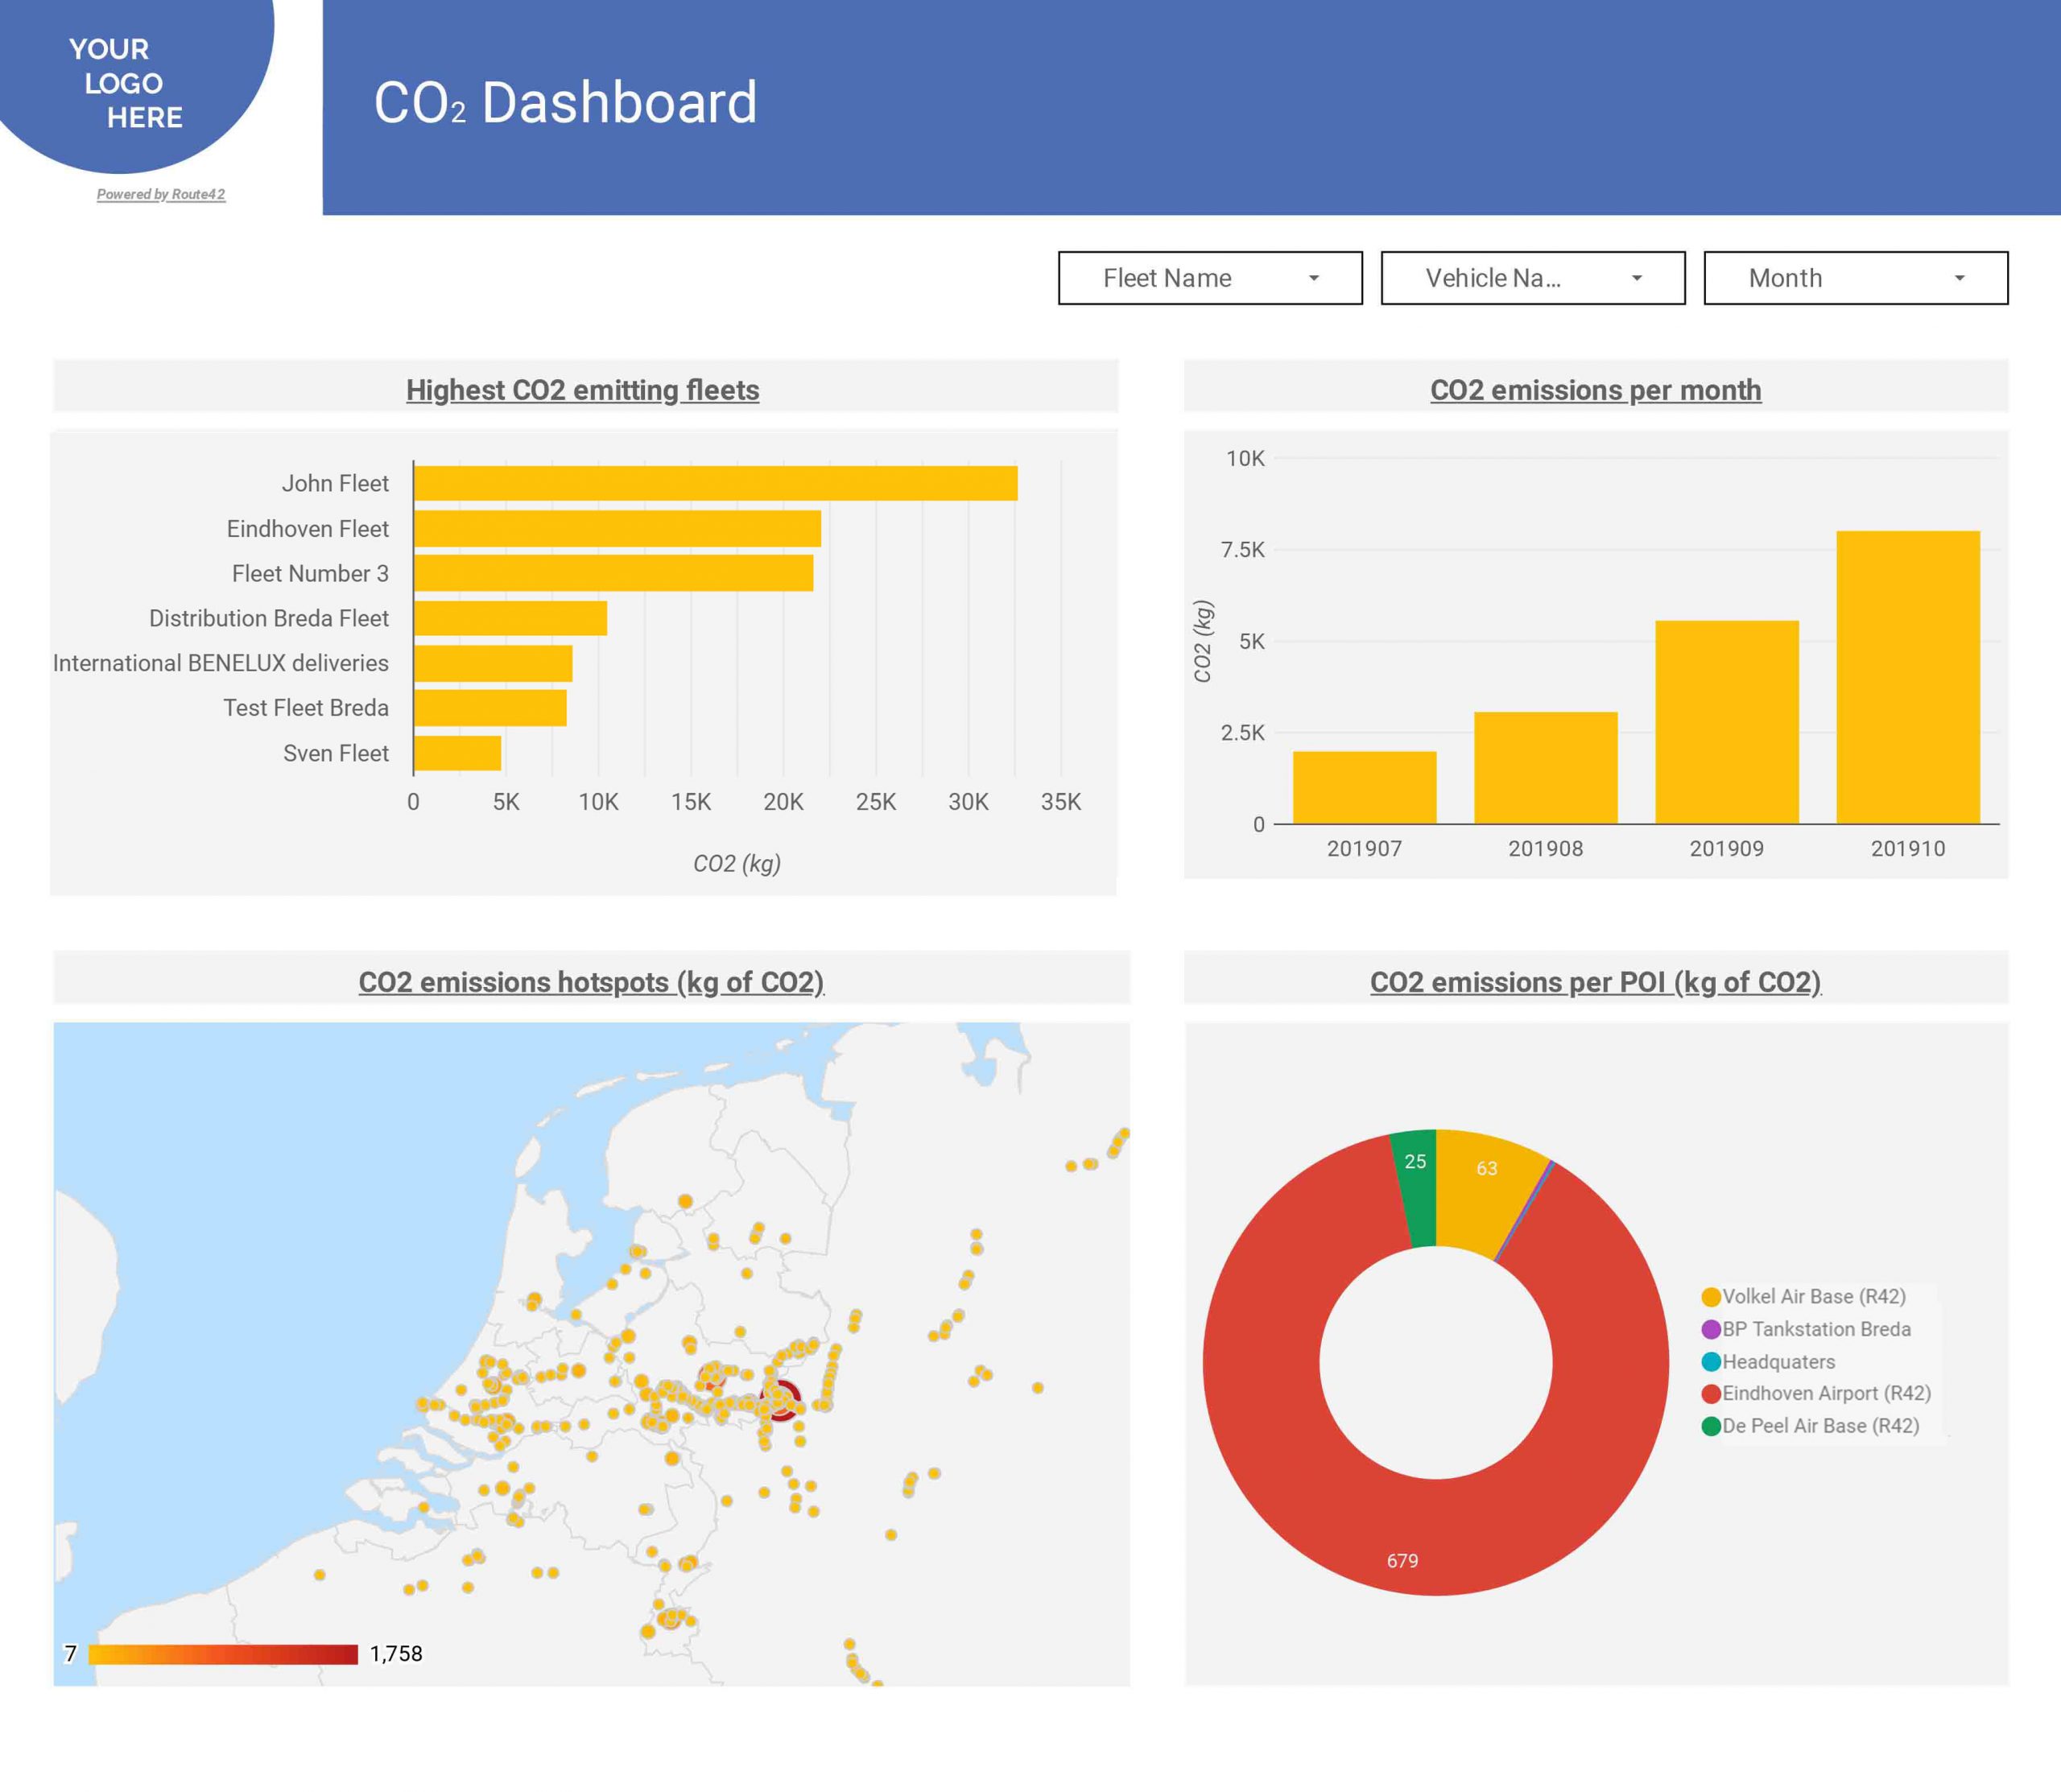The height and width of the screenshot is (1792, 2061).
Task: Click the Powered by Route42 link
Action: pos(161,194)
